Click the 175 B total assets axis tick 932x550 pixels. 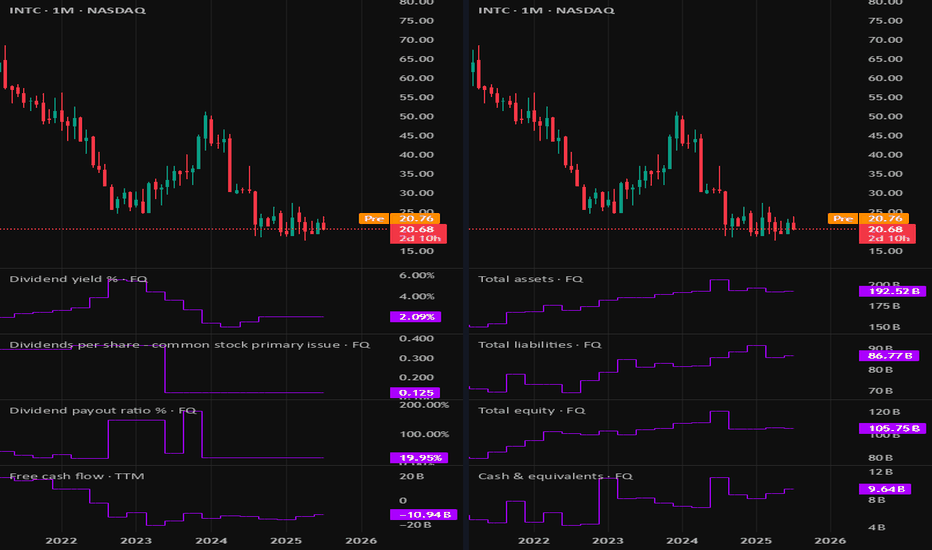pos(884,306)
